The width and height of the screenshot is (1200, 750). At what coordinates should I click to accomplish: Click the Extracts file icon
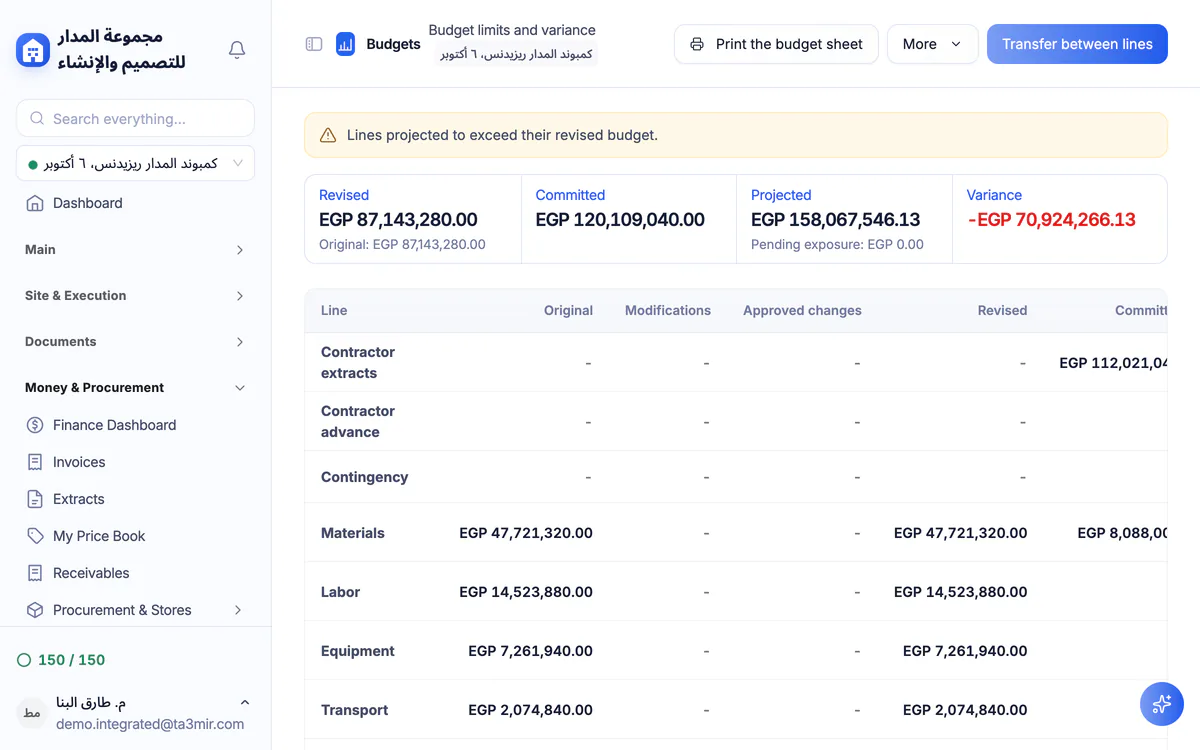point(35,499)
